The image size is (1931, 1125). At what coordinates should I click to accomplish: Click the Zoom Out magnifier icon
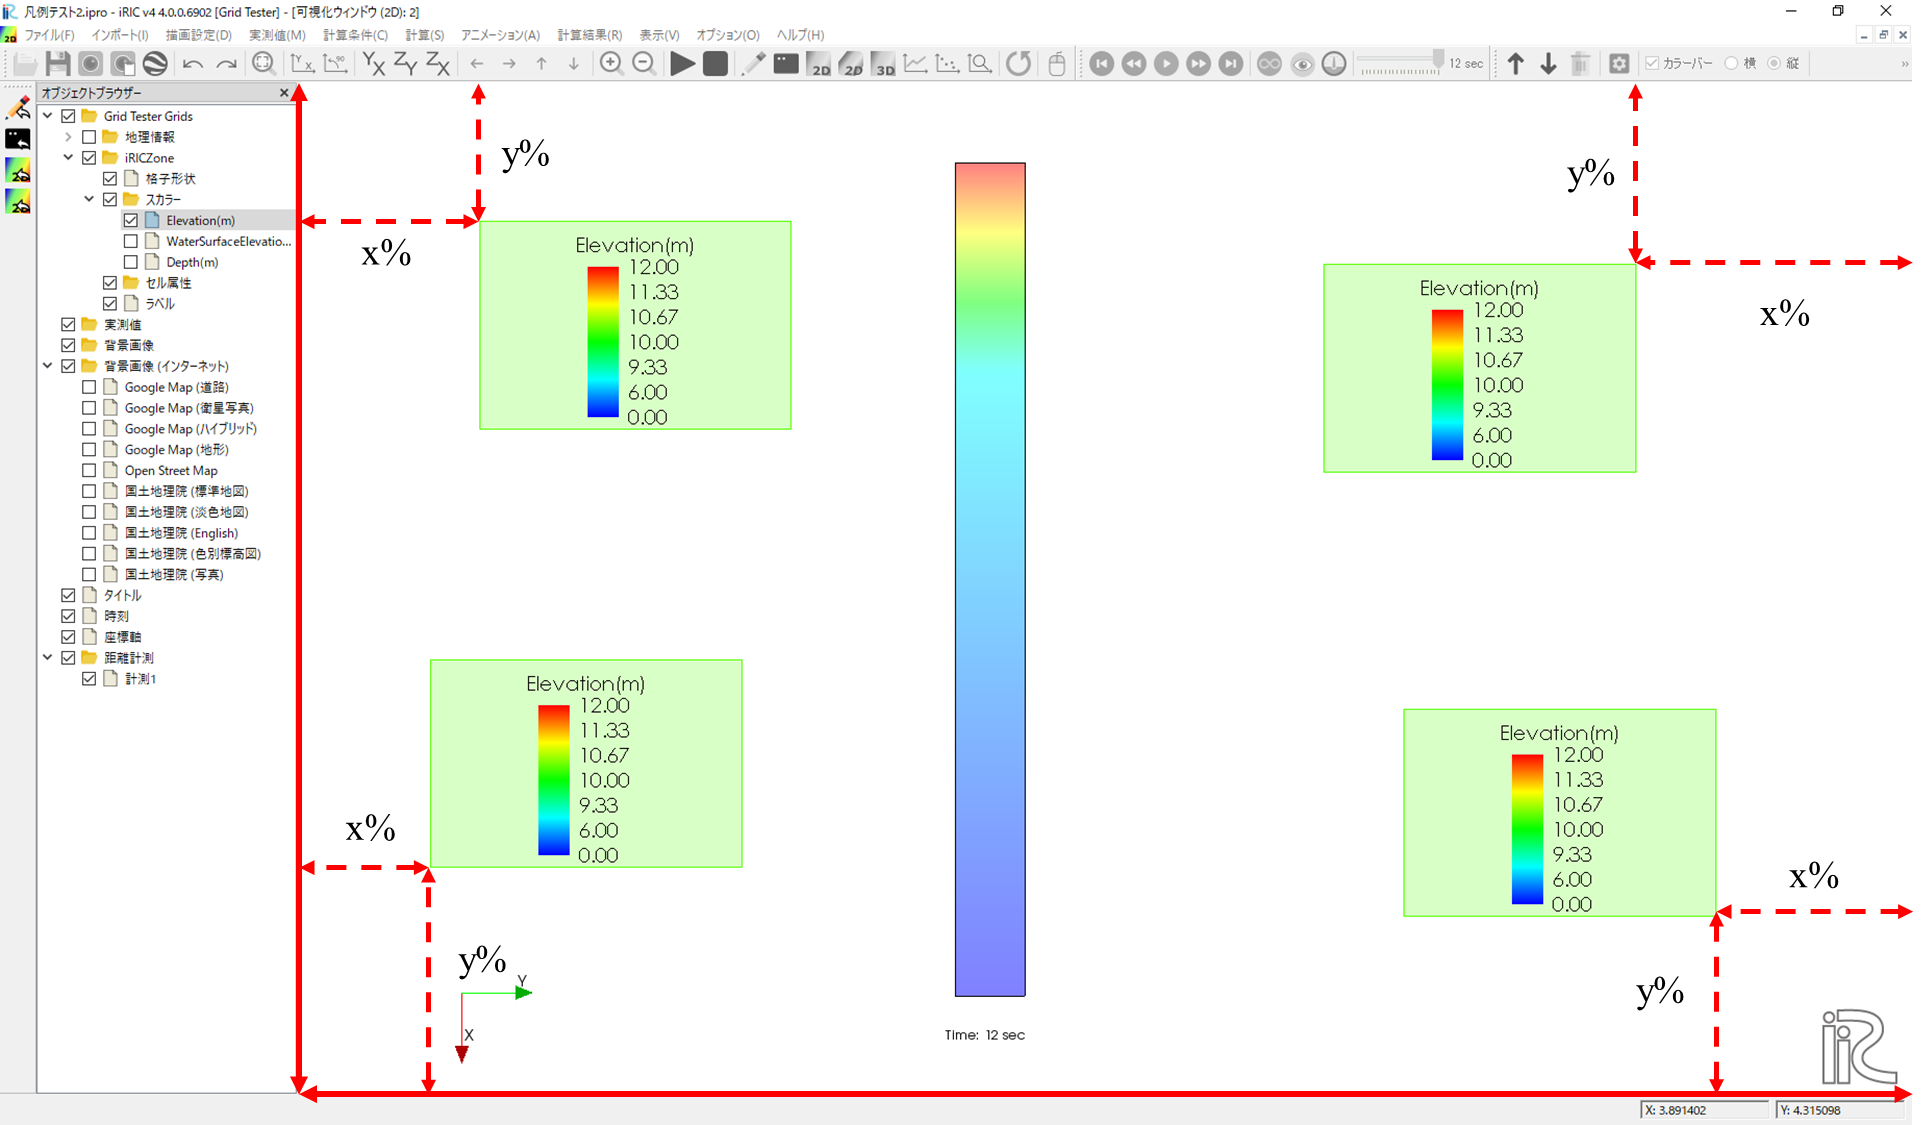click(x=644, y=64)
